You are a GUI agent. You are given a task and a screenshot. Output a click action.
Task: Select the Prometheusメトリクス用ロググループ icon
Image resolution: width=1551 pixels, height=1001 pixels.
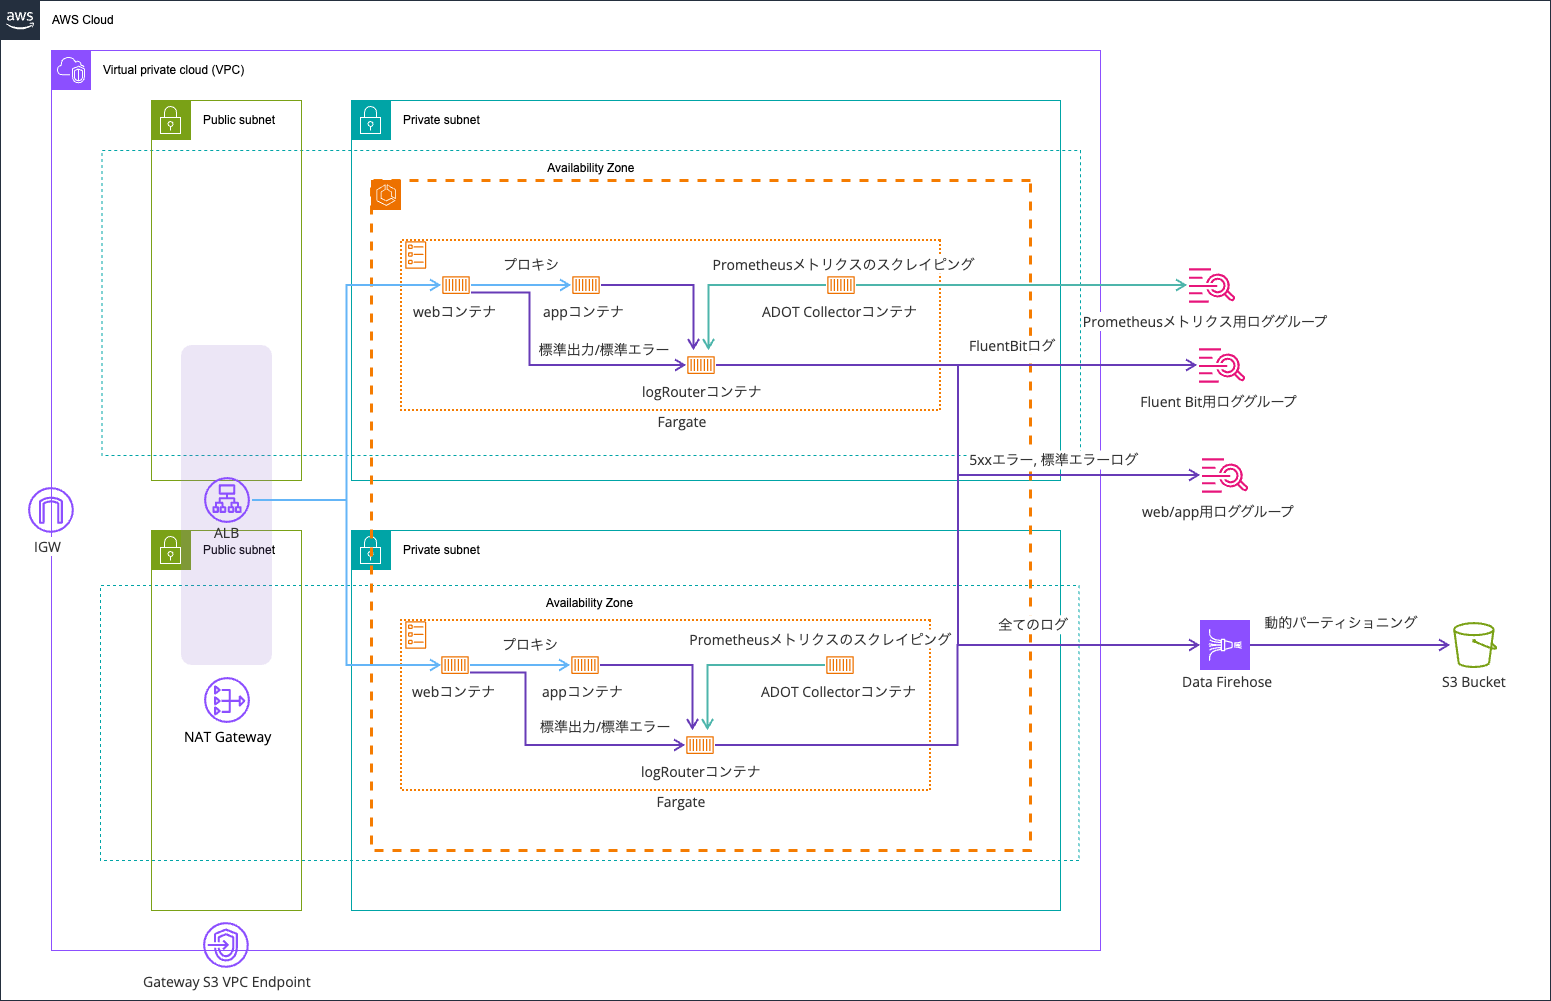[x=1211, y=287]
